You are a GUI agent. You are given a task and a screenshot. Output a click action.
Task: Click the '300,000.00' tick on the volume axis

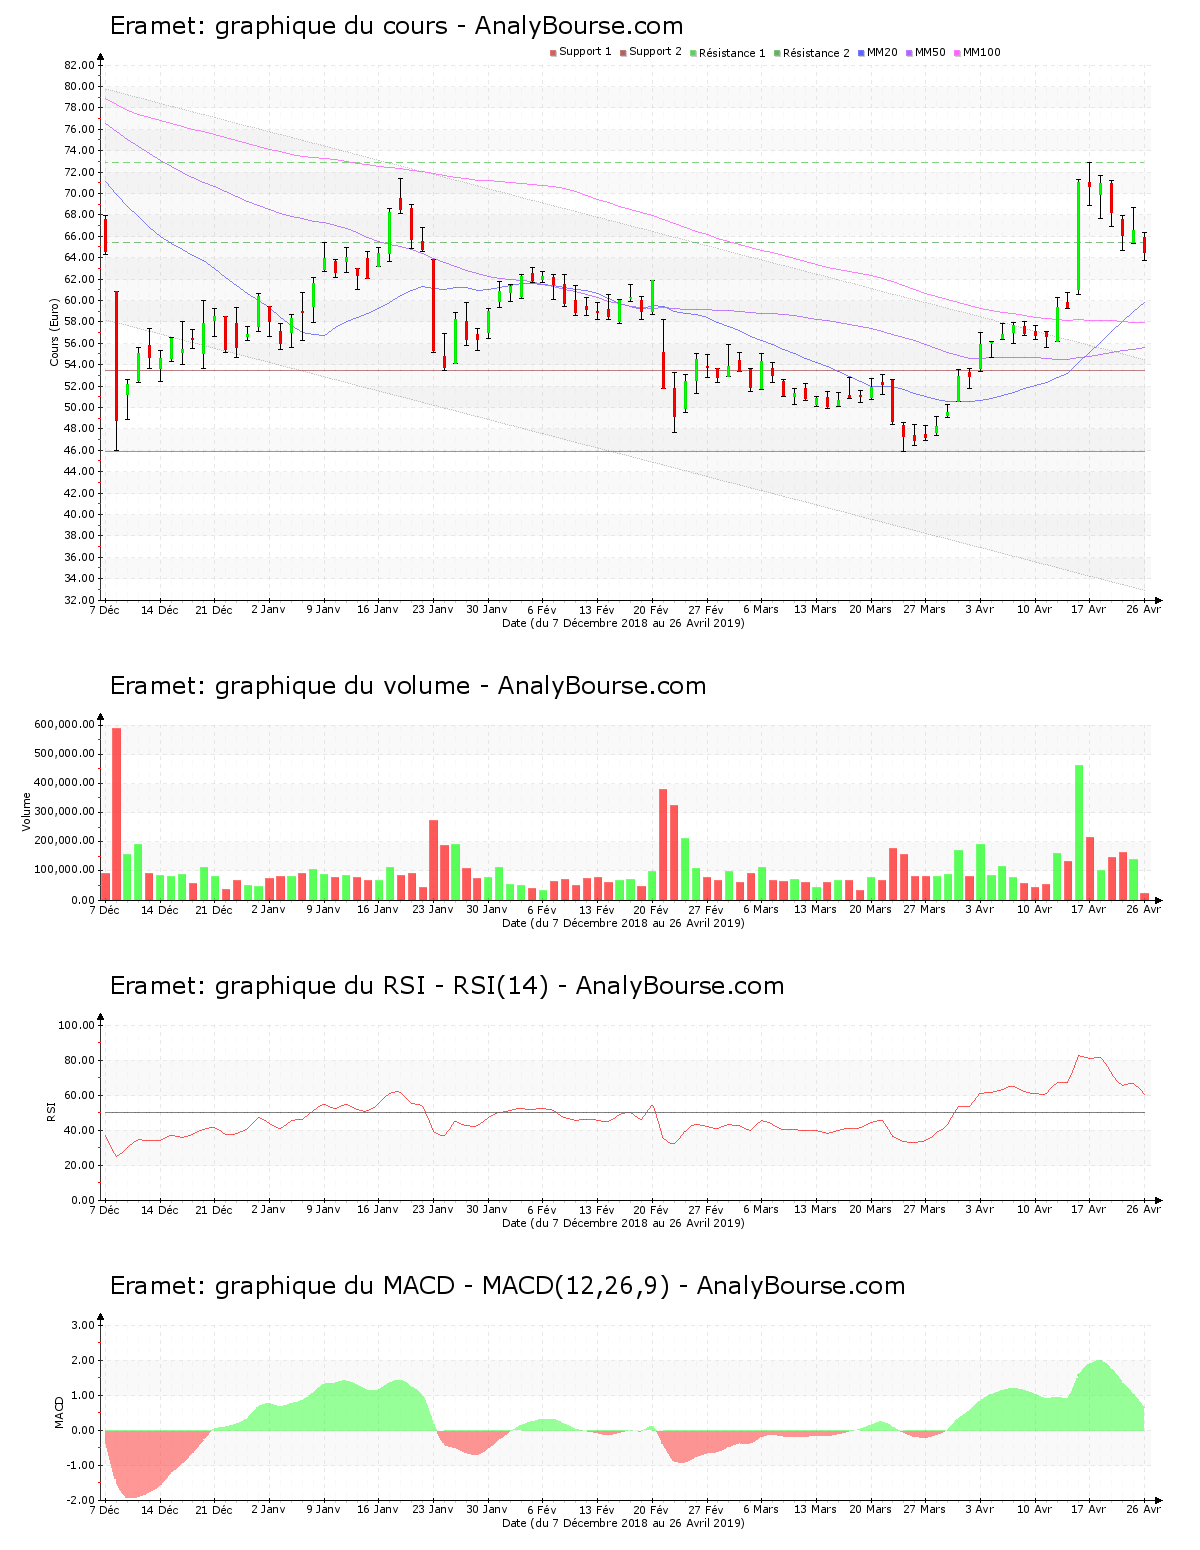tap(64, 812)
